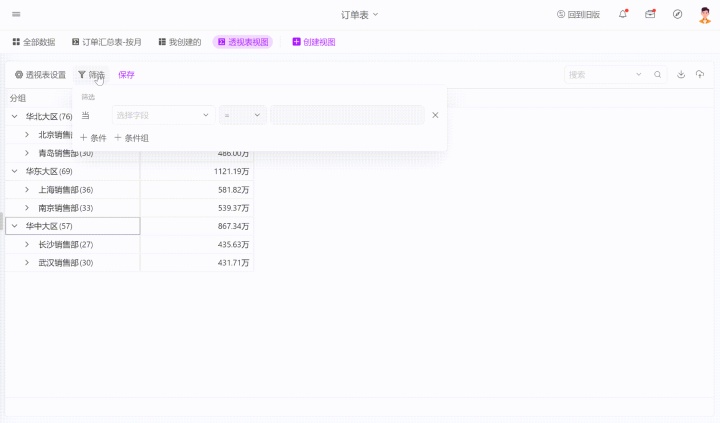Expand the 武汉销售部 row
Viewport: 720px width, 423px height.
(x=27, y=263)
